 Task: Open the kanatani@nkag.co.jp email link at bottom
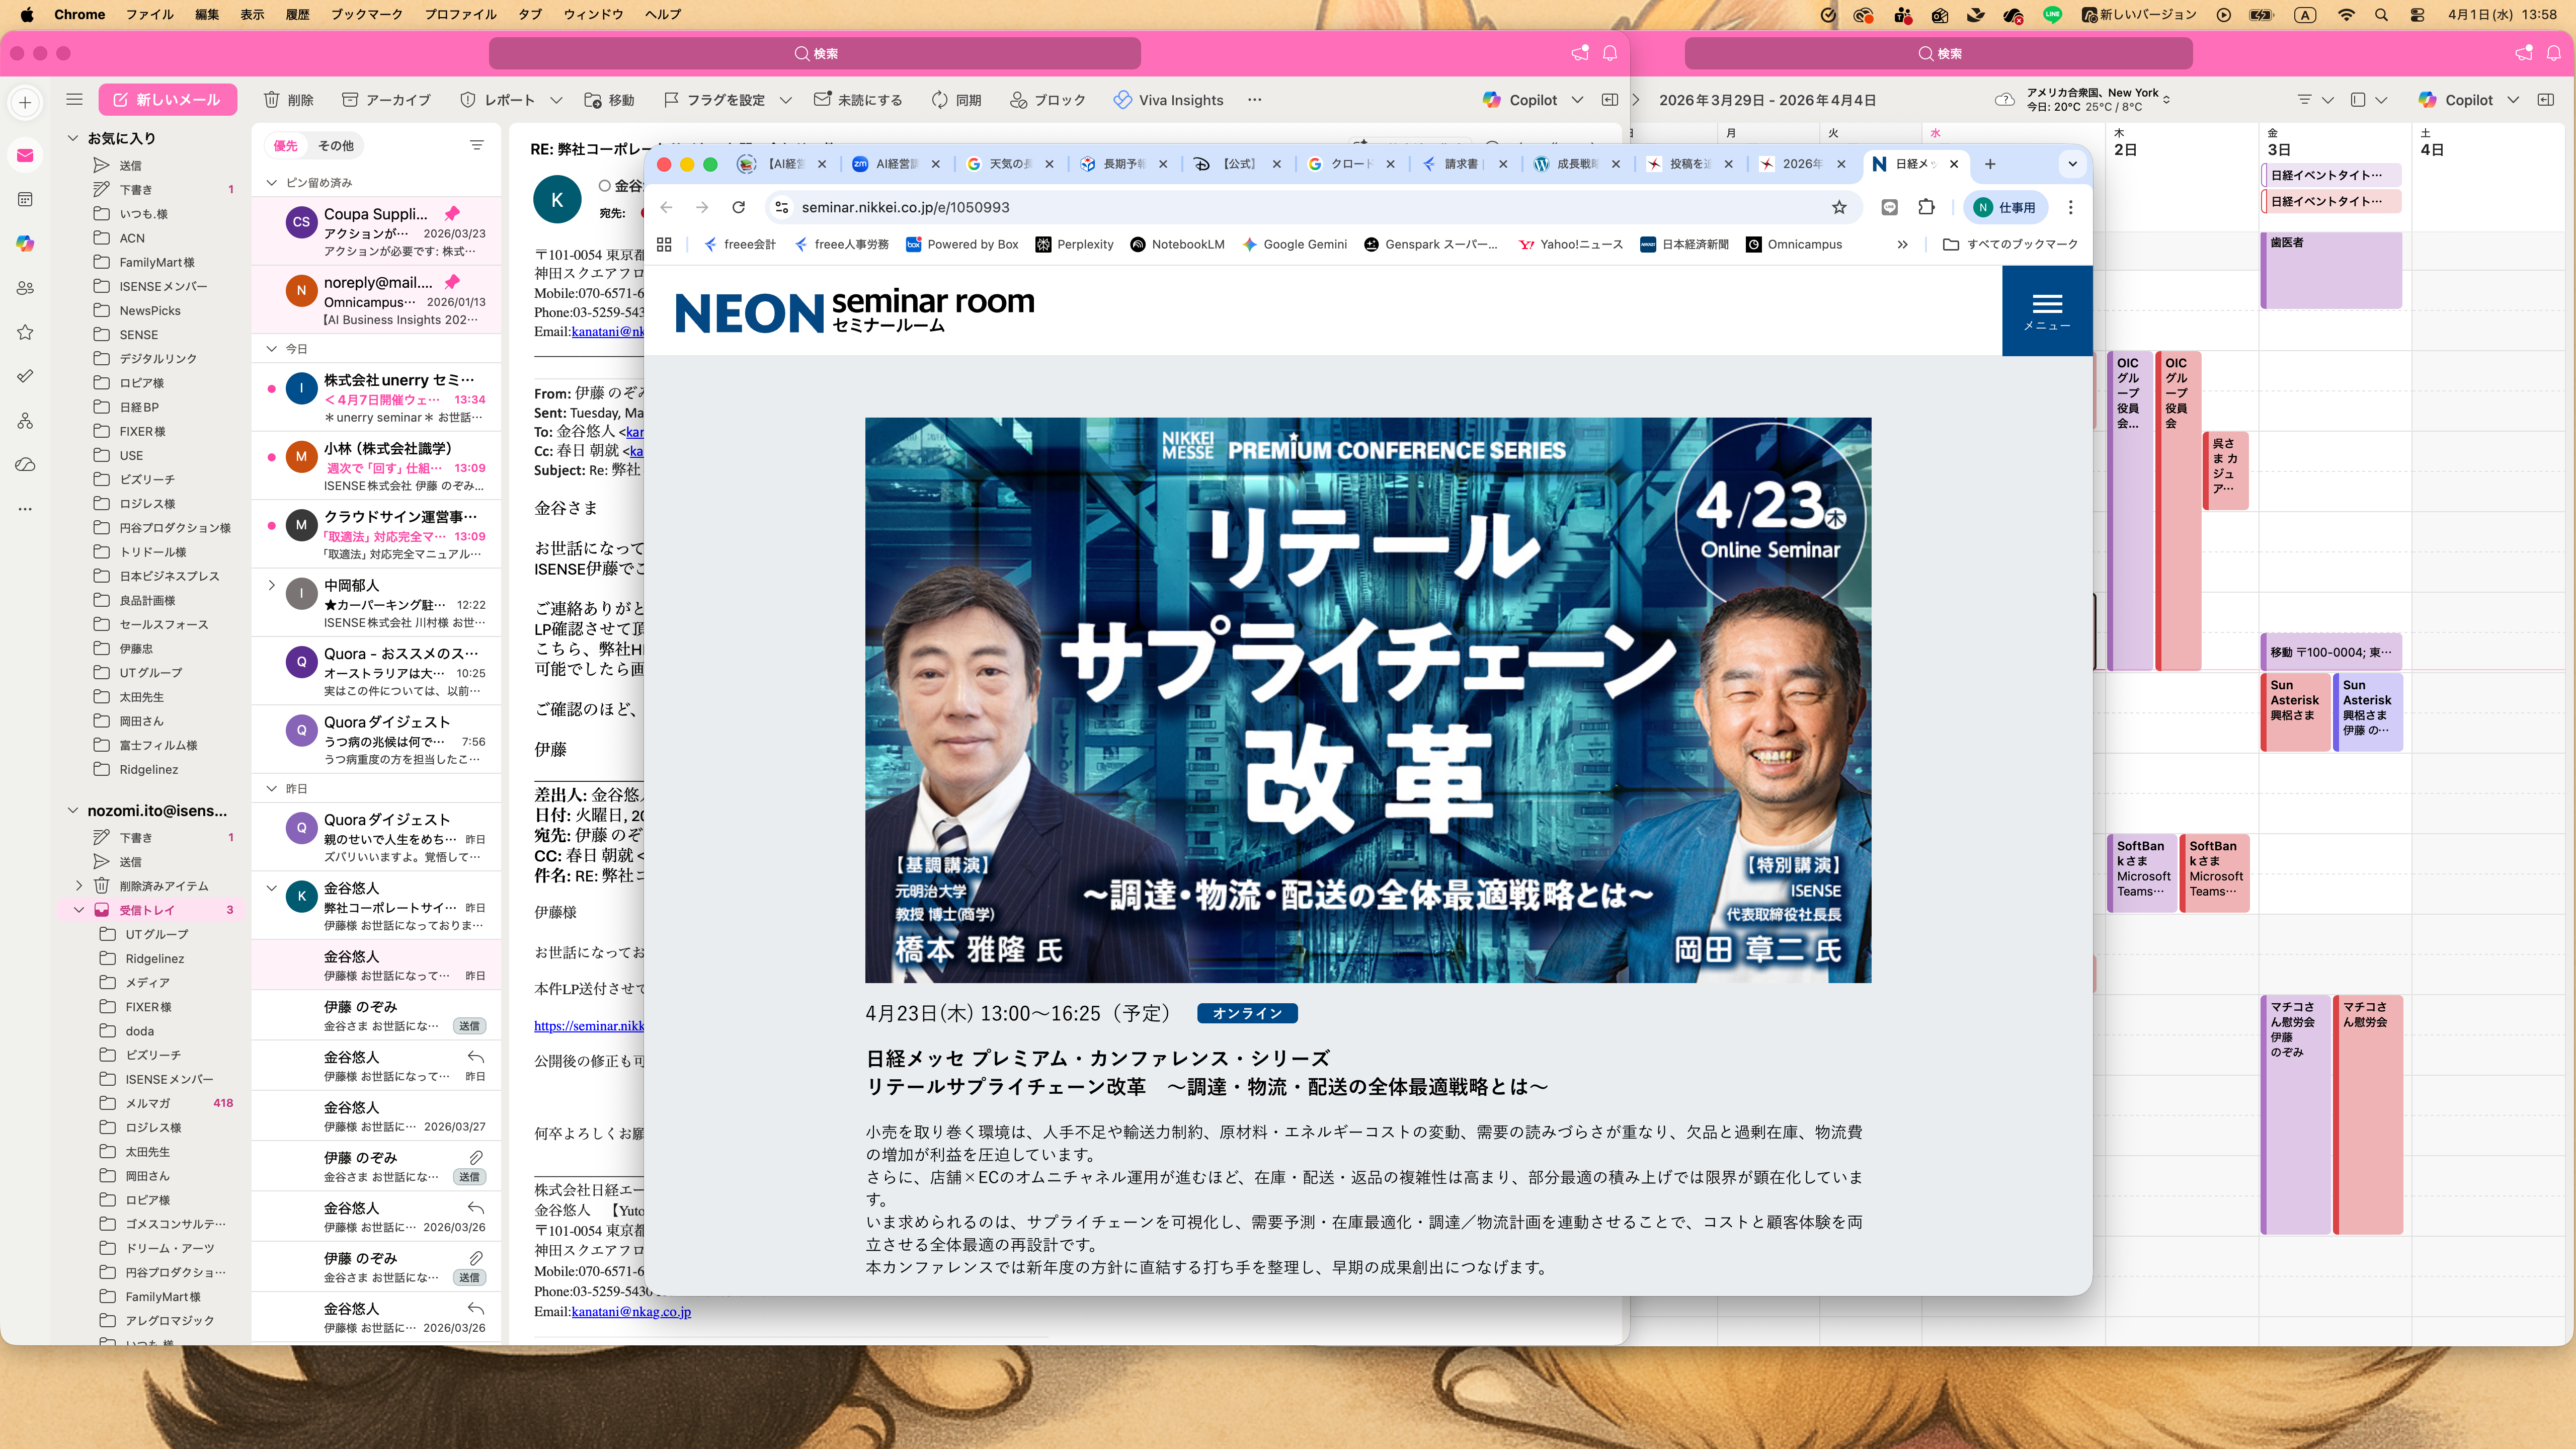coord(630,1312)
